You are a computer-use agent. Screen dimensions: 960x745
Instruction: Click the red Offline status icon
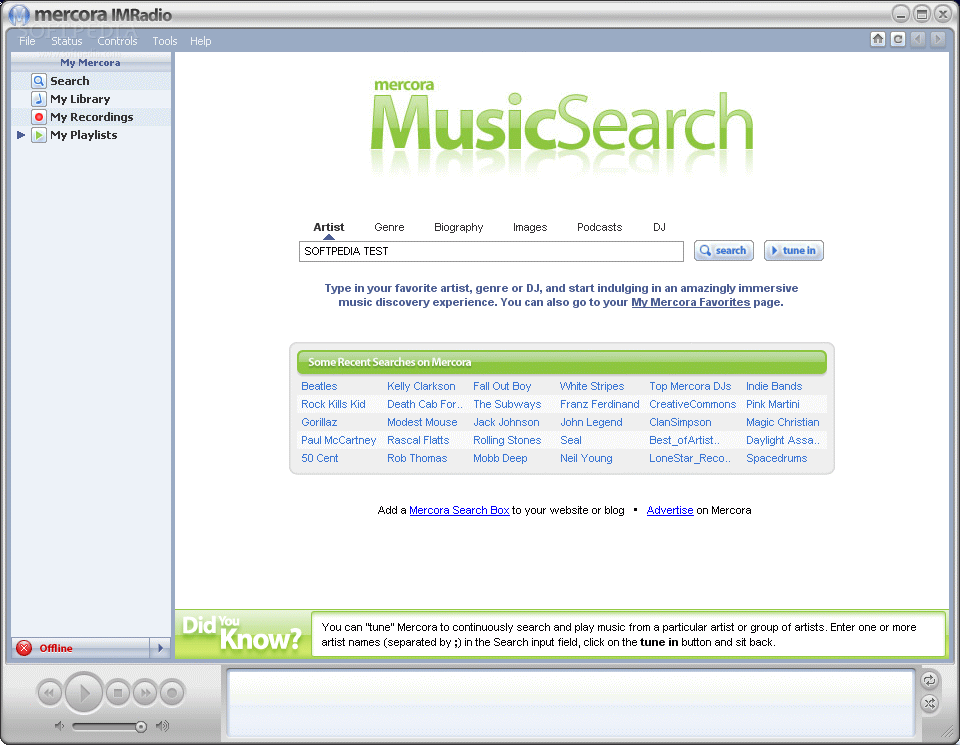pos(24,648)
